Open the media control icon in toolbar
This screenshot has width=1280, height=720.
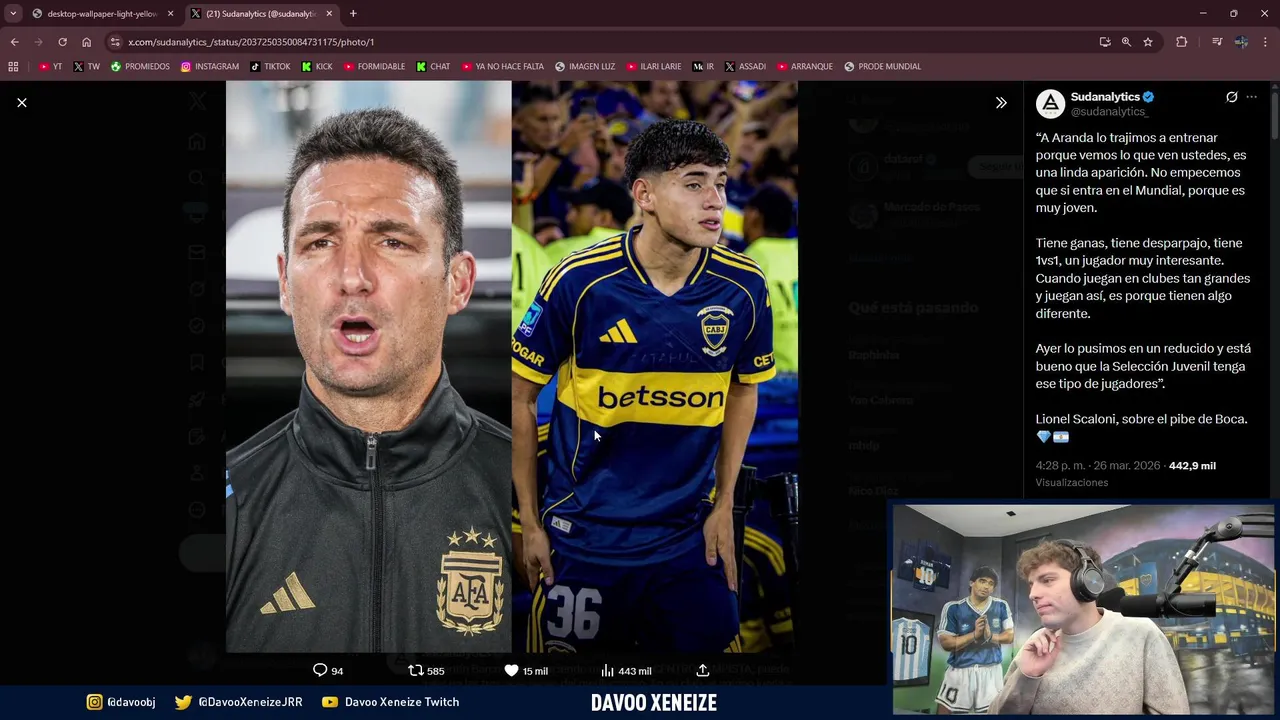(x=1217, y=42)
